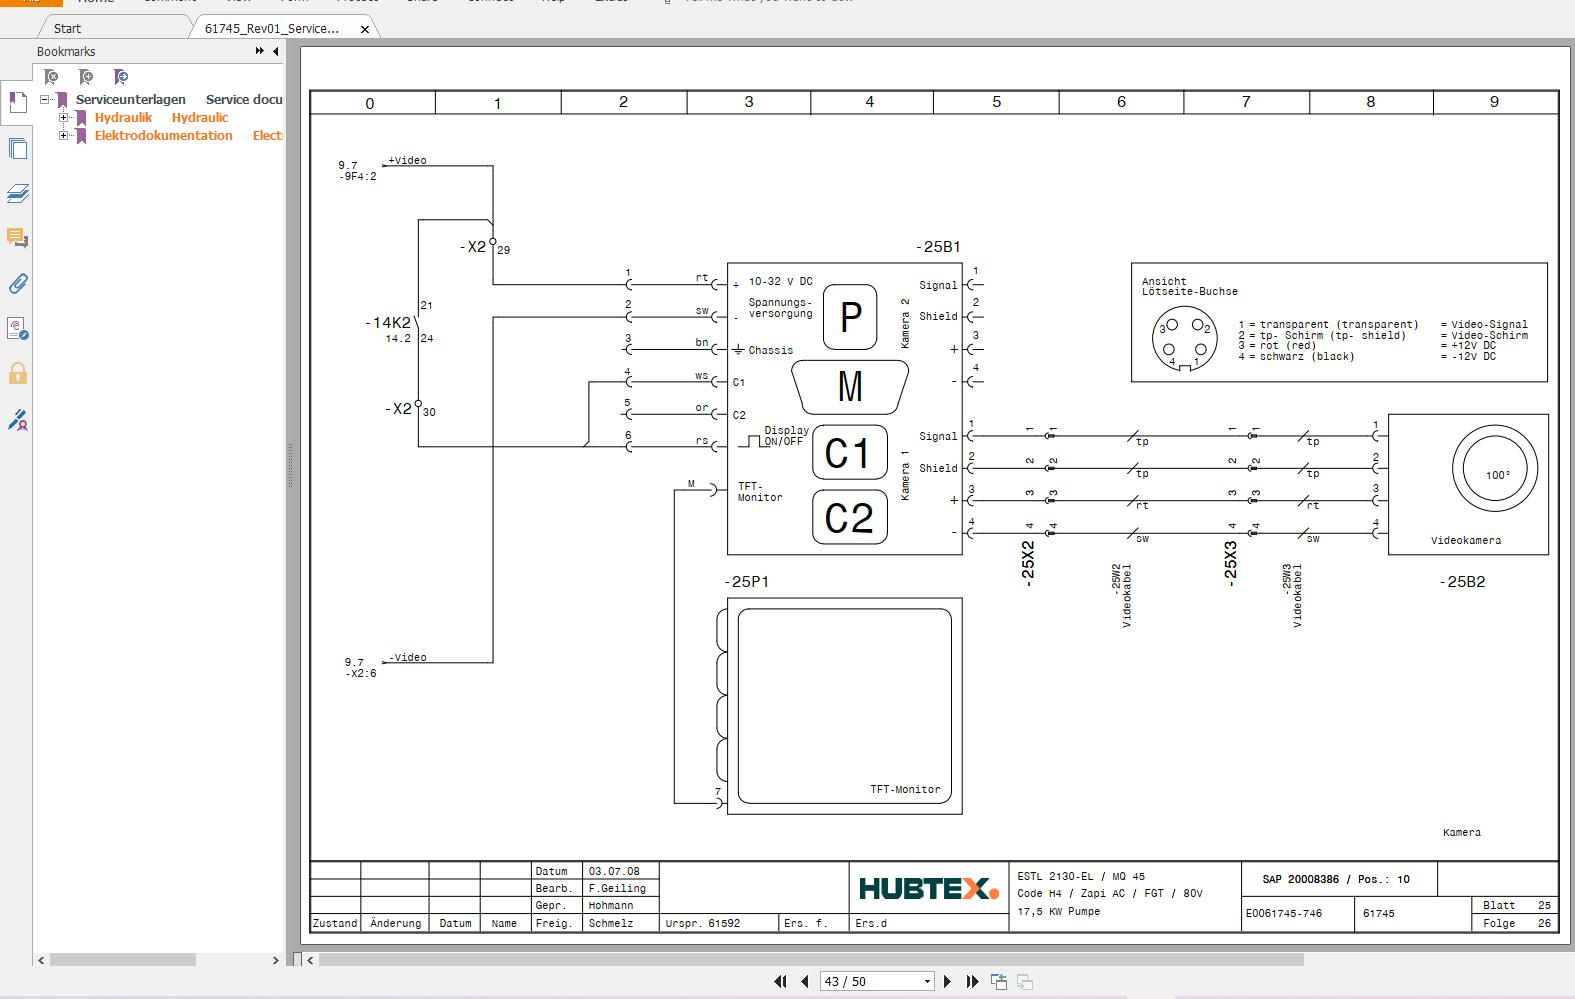Open the Comments panel icon
Screen dimensions: 1575x999
17,238
